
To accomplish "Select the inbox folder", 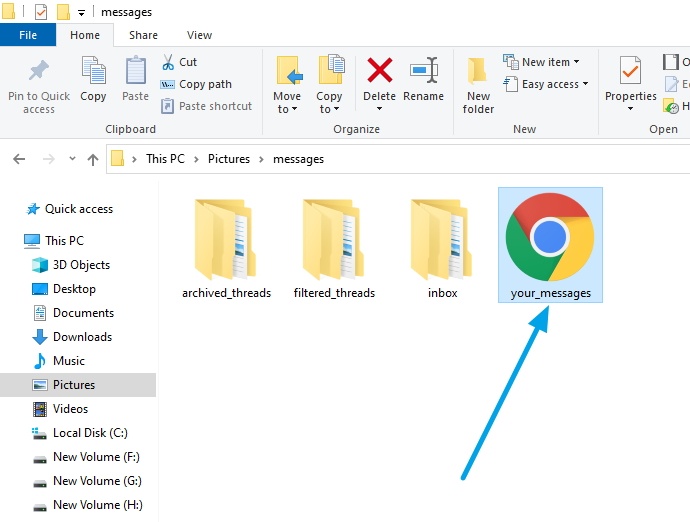I will (442, 249).
